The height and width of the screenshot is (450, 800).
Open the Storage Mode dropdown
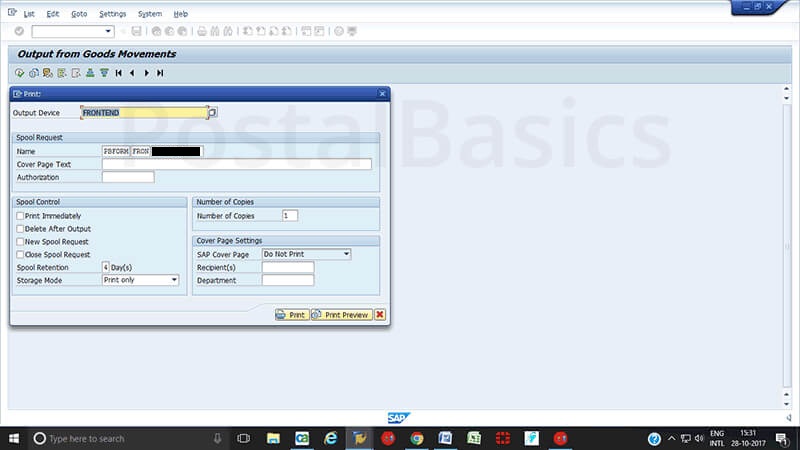click(x=173, y=280)
